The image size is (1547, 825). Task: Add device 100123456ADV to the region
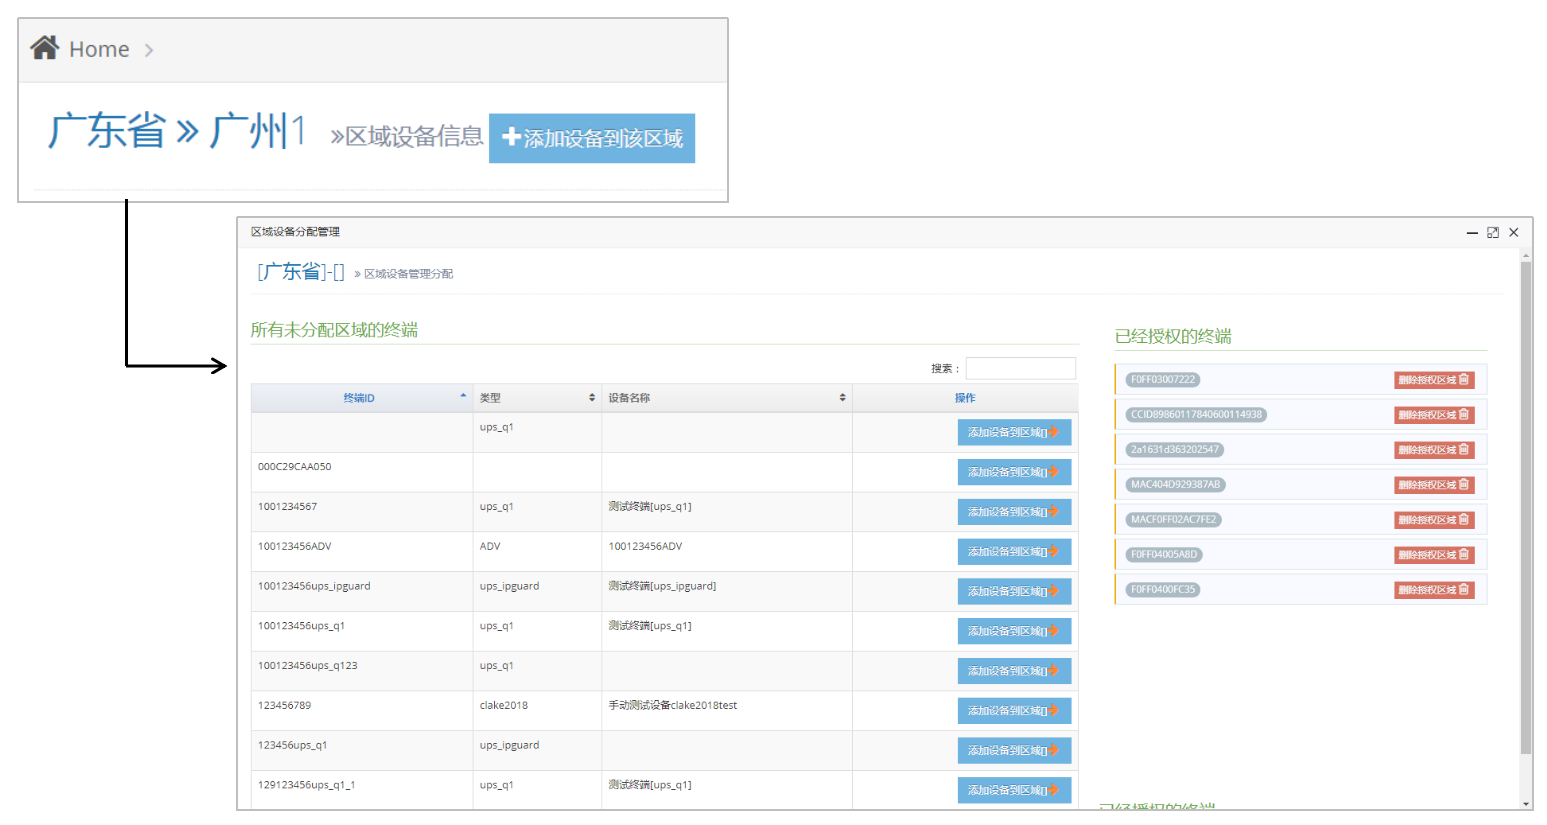click(1013, 552)
